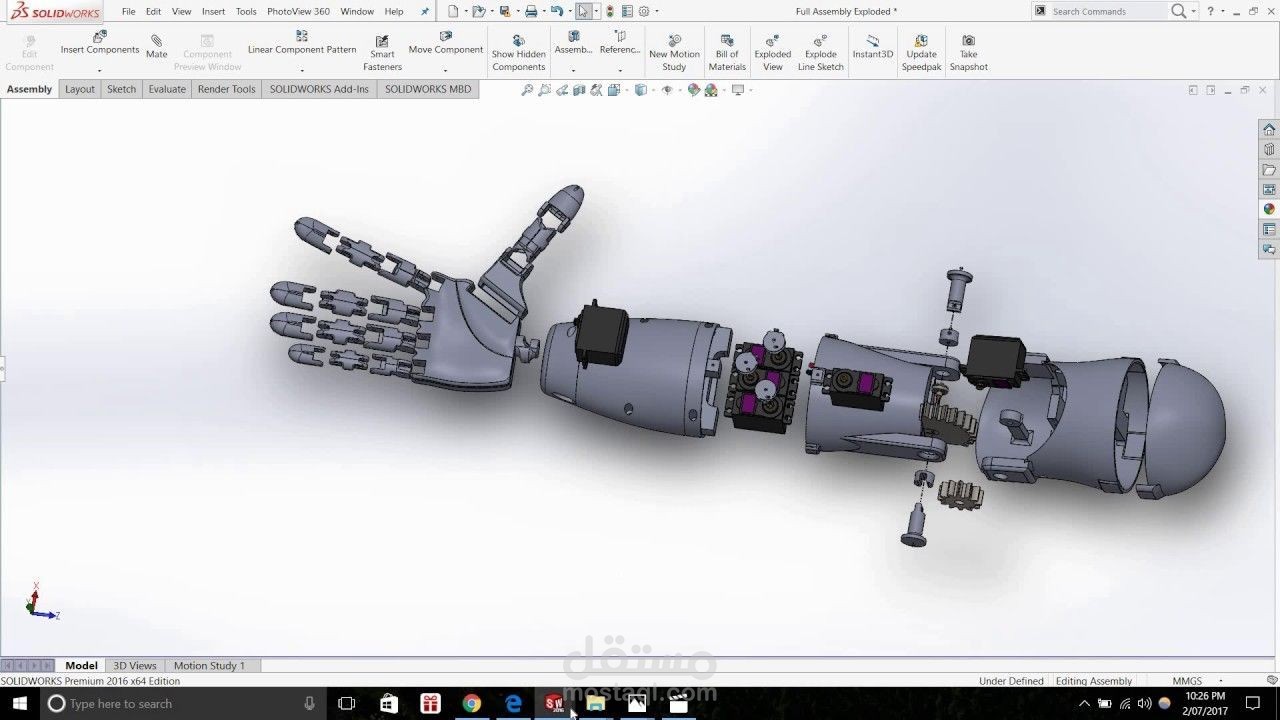
Task: Expand Linear Component Pattern dropdown arrow
Action: click(x=302, y=70)
